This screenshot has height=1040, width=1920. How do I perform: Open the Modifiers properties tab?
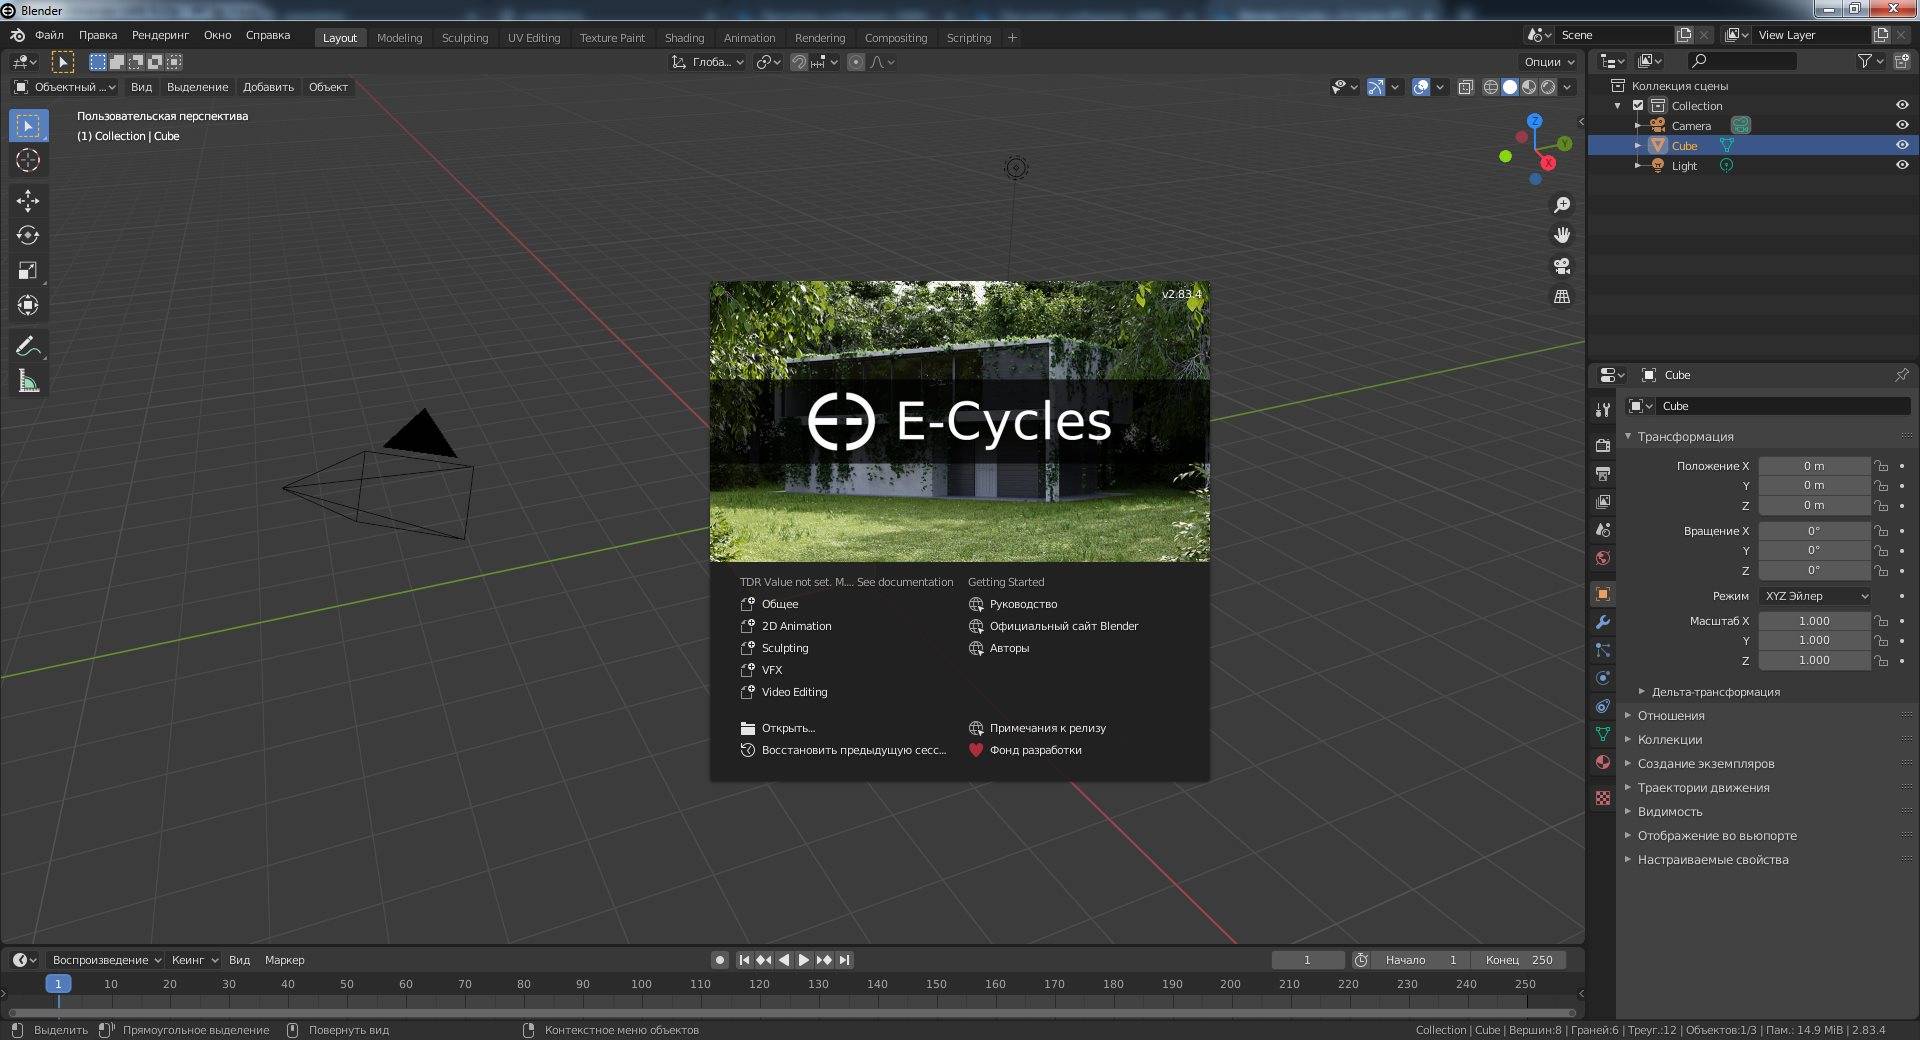pos(1603,622)
